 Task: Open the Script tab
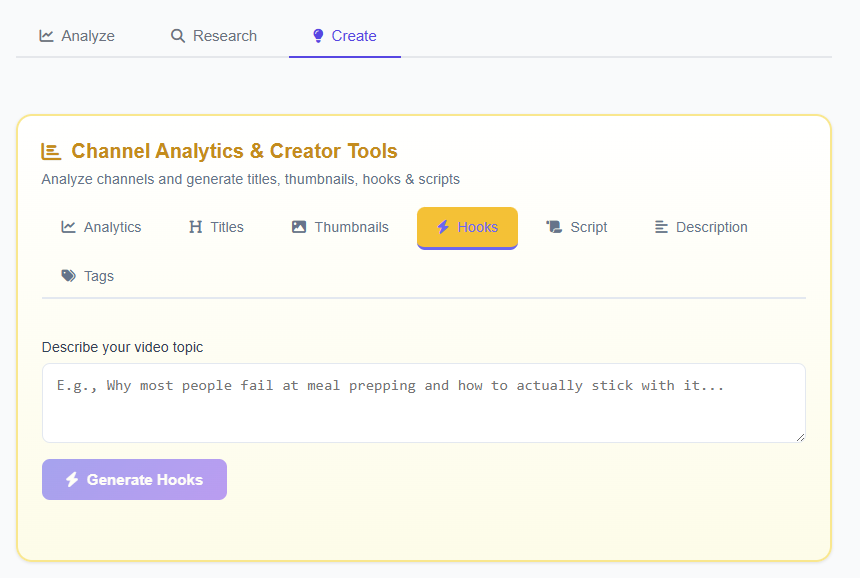pyautogui.click(x=577, y=227)
